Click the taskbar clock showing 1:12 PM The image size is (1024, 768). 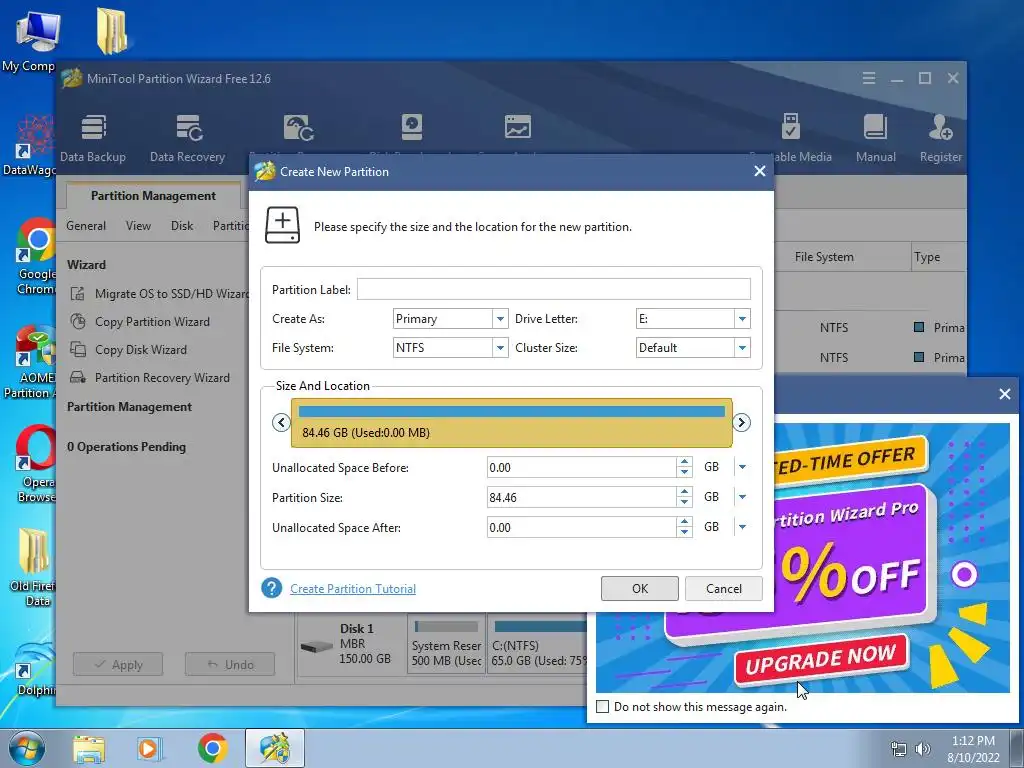[973, 748]
